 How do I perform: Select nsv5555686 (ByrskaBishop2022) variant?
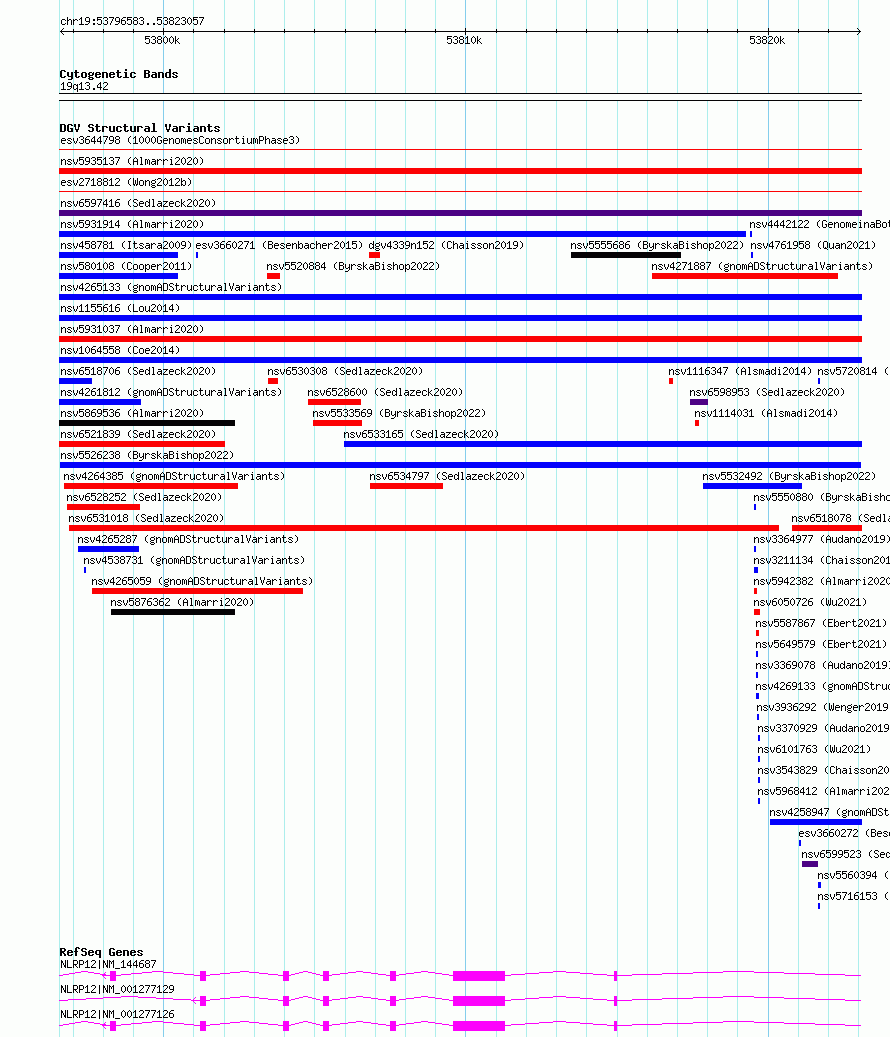[657, 245]
